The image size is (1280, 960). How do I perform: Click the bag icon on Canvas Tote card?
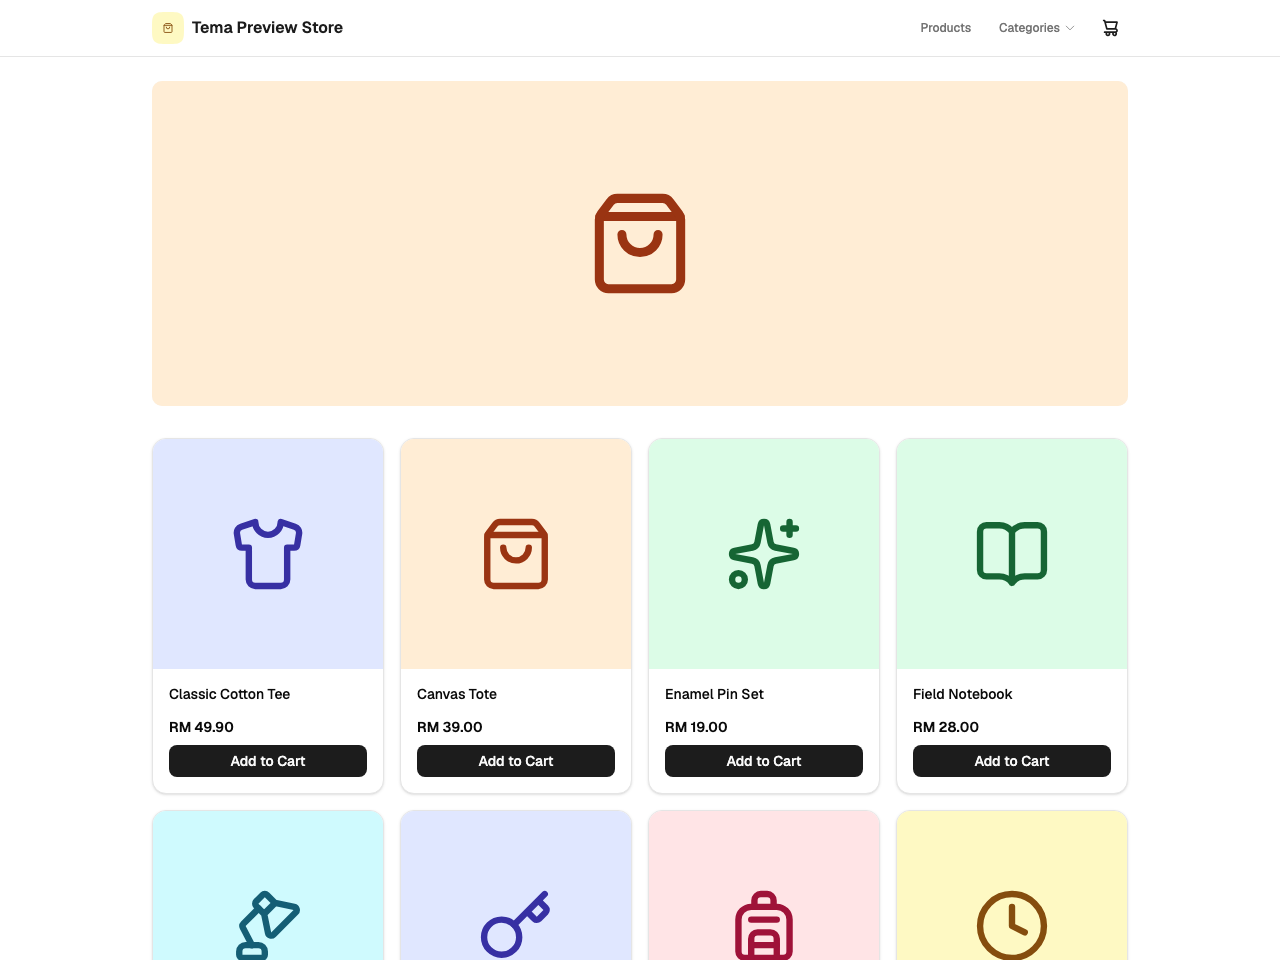(516, 554)
